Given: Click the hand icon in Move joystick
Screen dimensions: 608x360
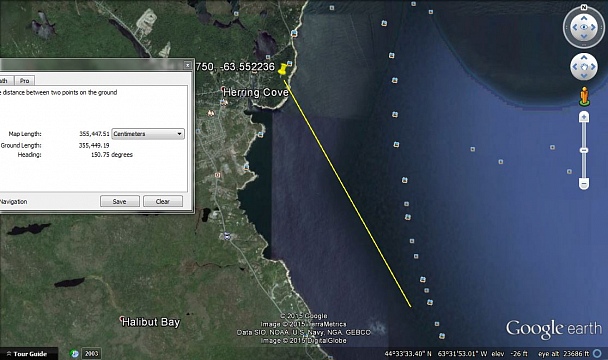Looking at the screenshot, I should [584, 67].
